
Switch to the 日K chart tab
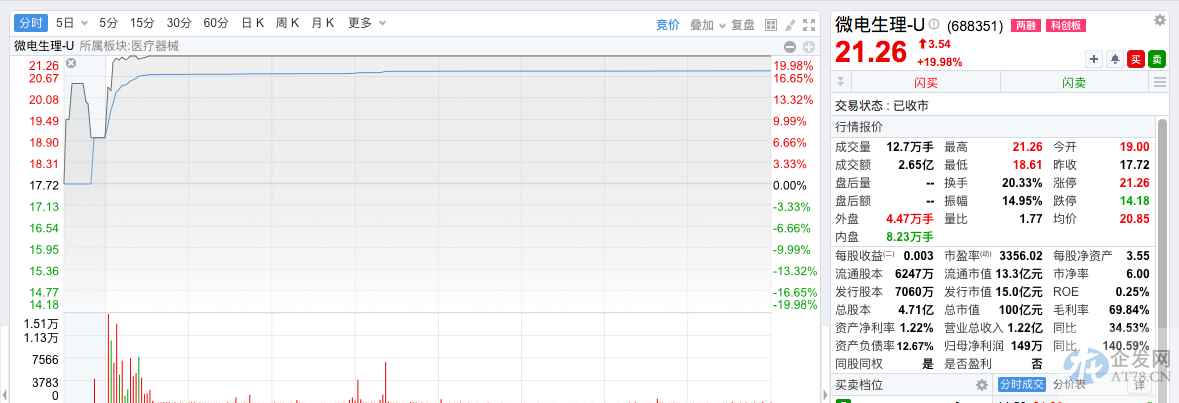point(252,23)
